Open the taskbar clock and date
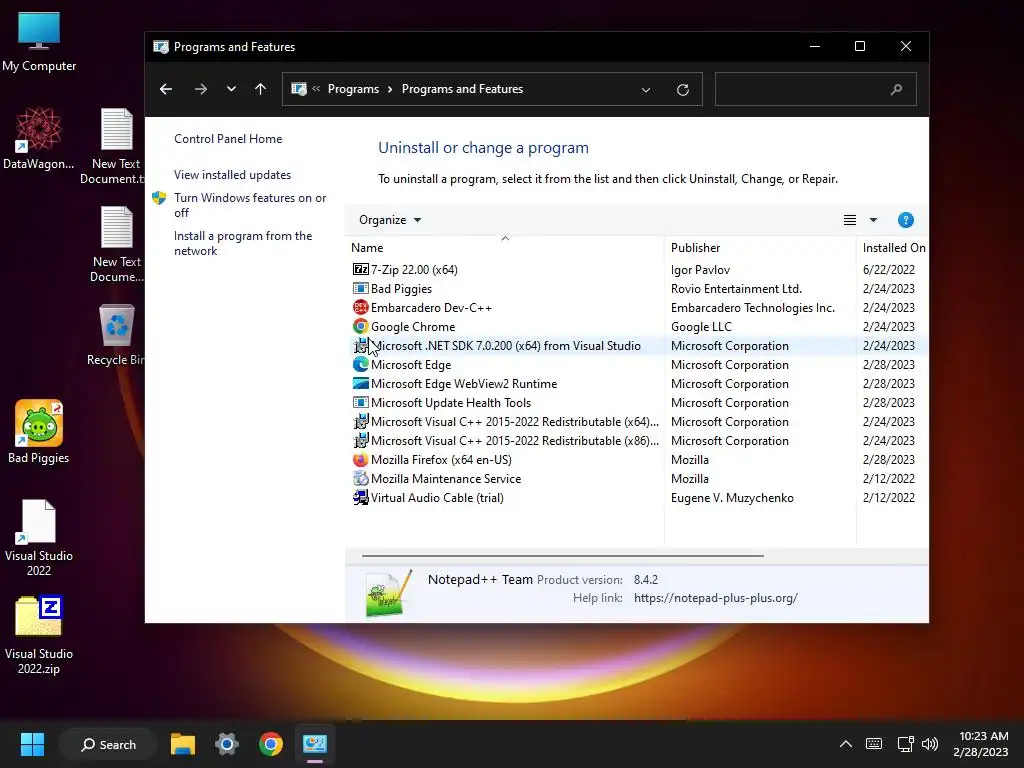 pyautogui.click(x=980, y=744)
